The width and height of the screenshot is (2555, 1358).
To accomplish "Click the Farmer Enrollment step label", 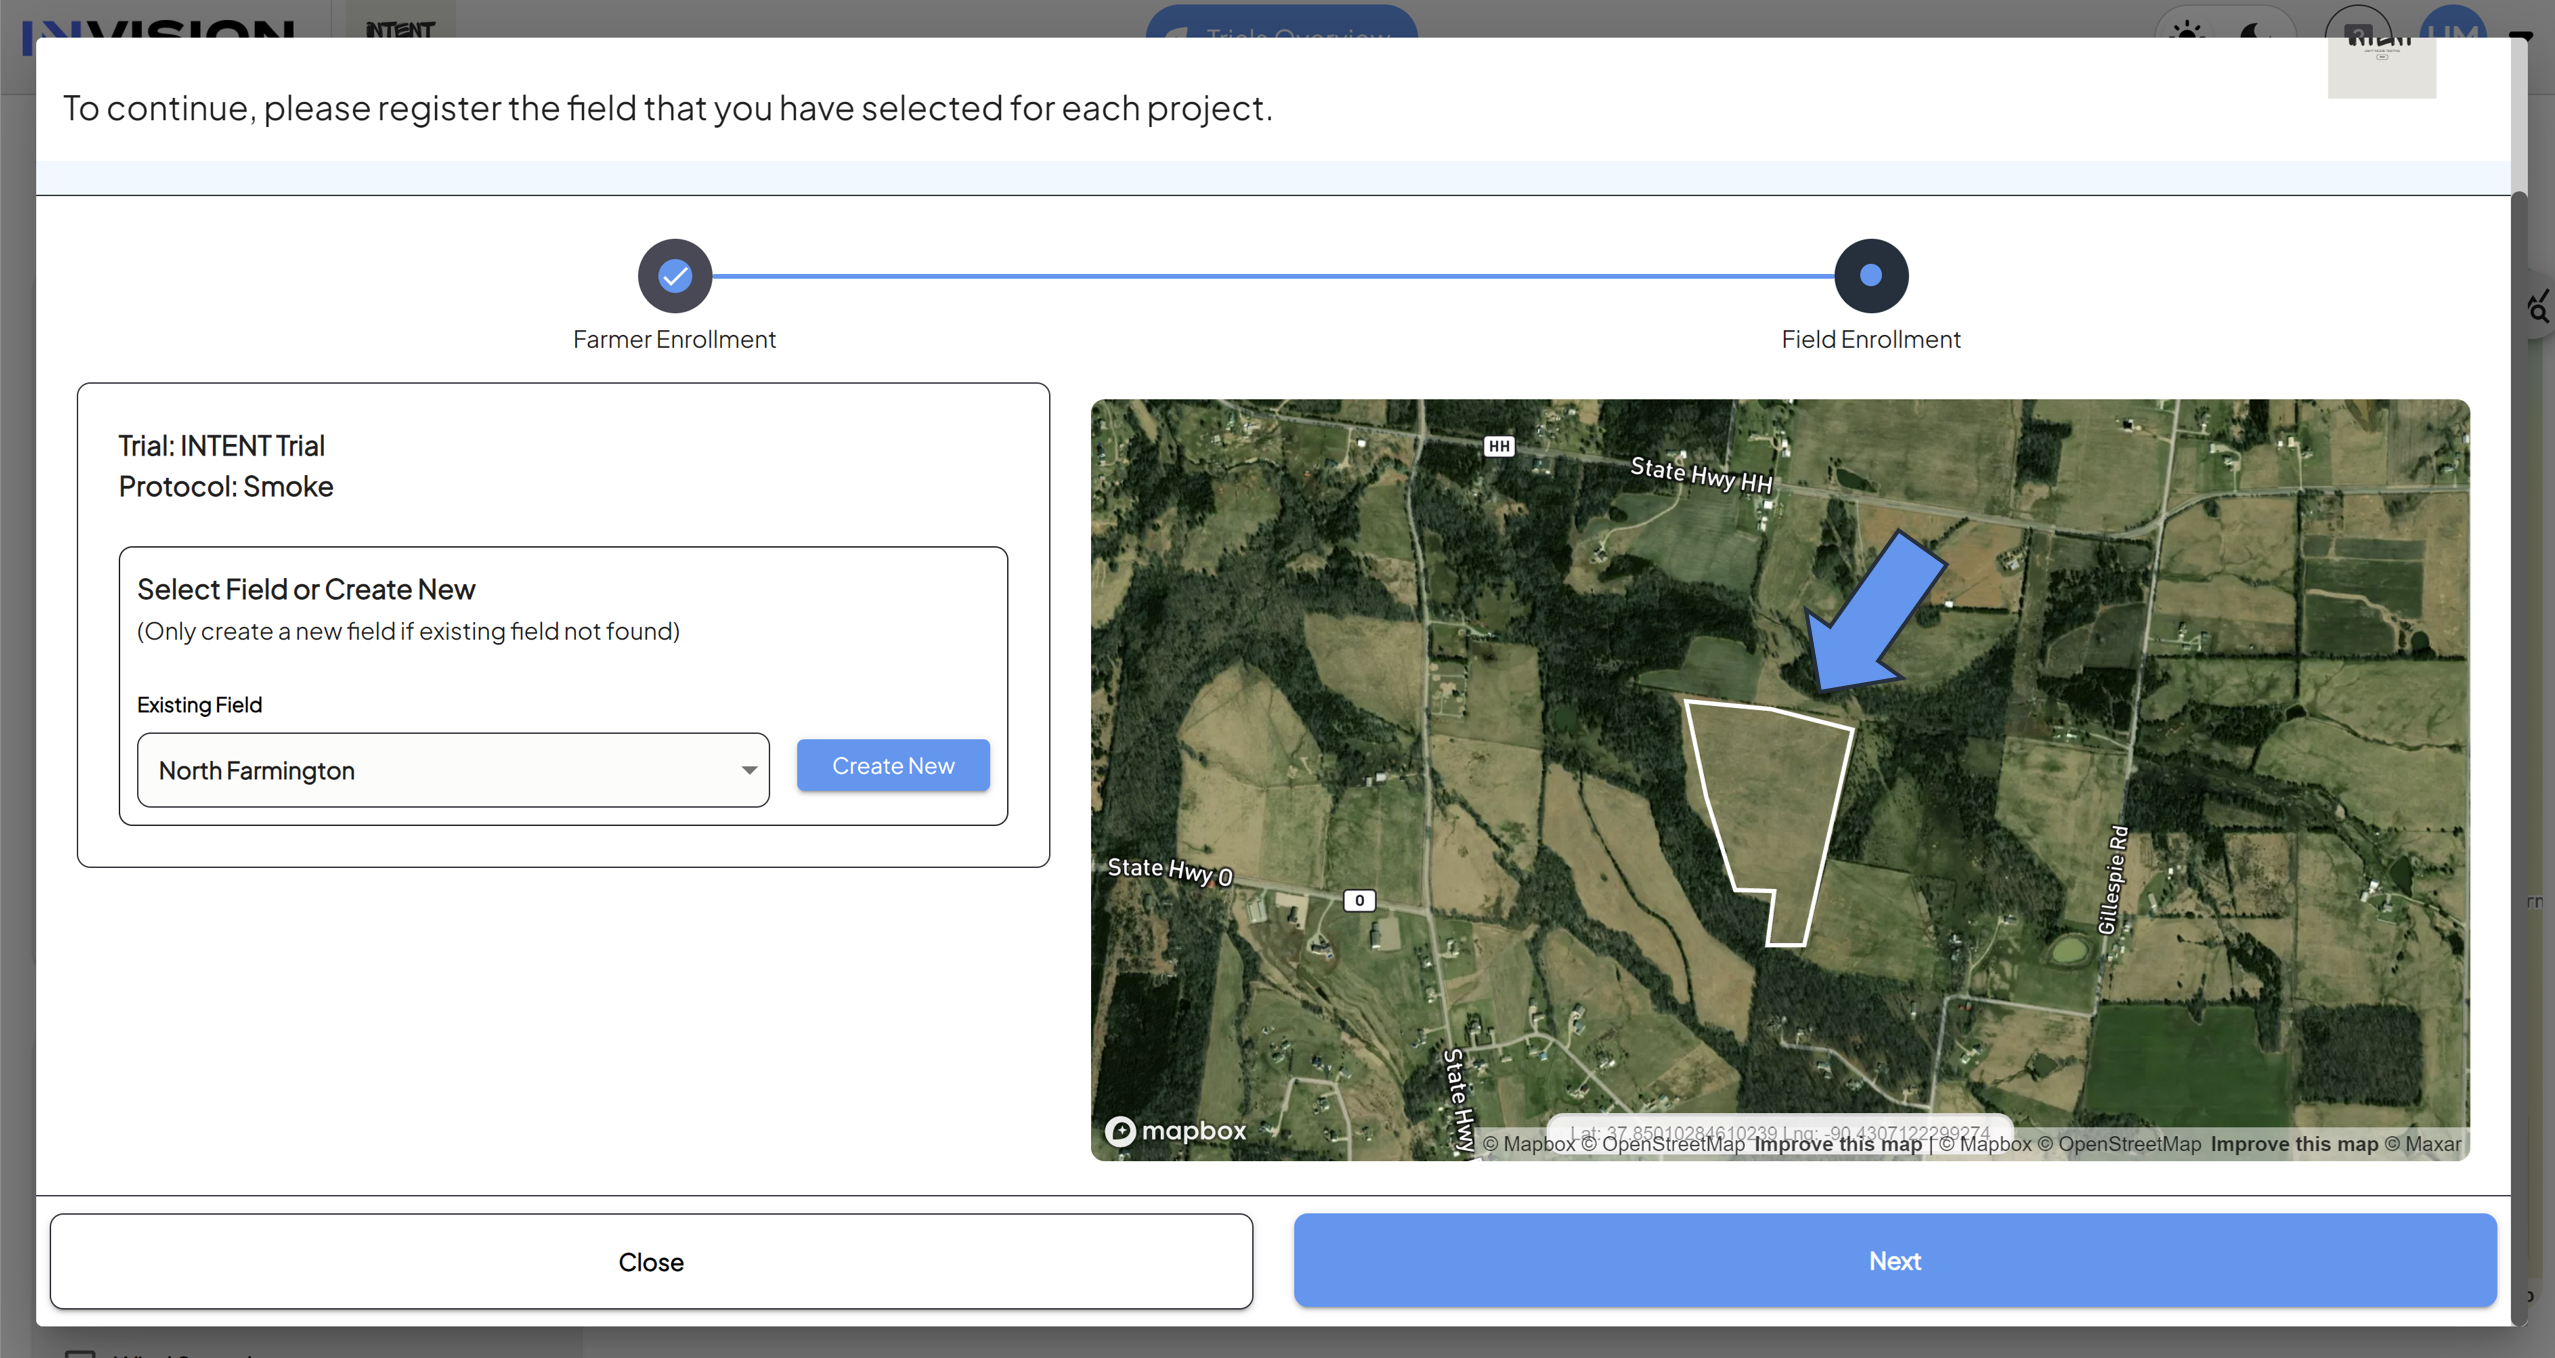I will click(x=674, y=339).
